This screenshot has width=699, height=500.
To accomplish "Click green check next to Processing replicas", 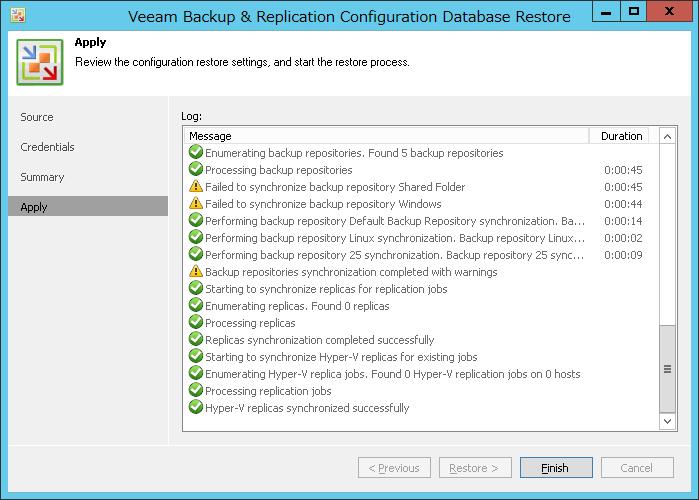I will (x=196, y=322).
